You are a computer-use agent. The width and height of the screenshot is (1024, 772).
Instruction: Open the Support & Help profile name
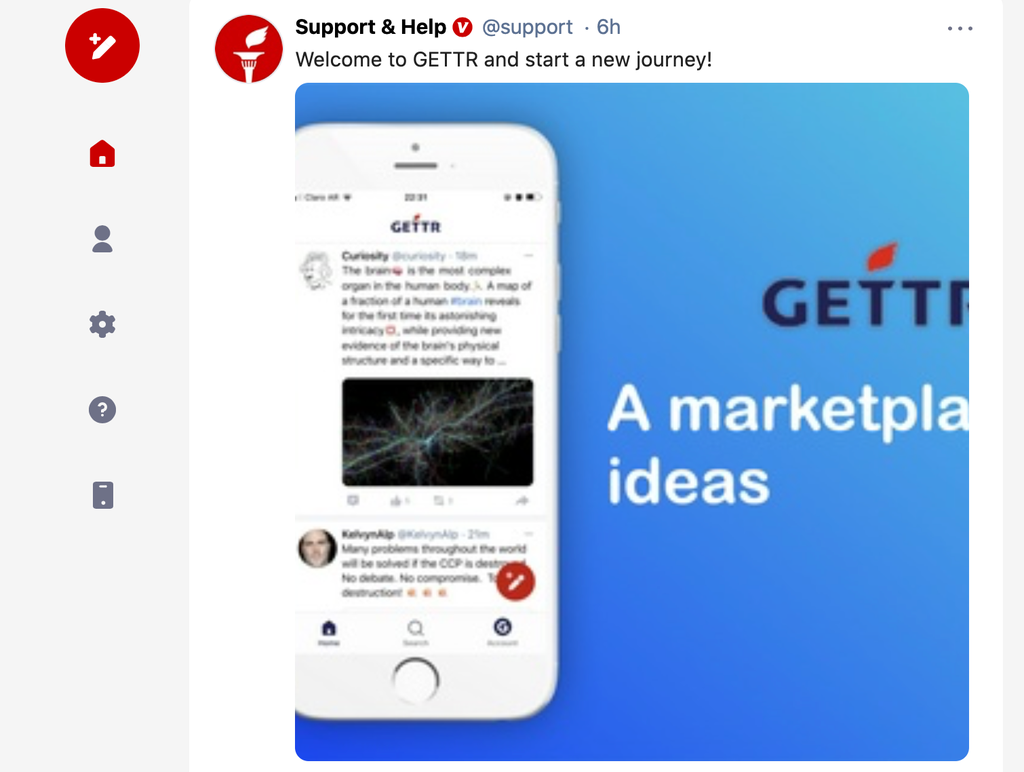370,27
